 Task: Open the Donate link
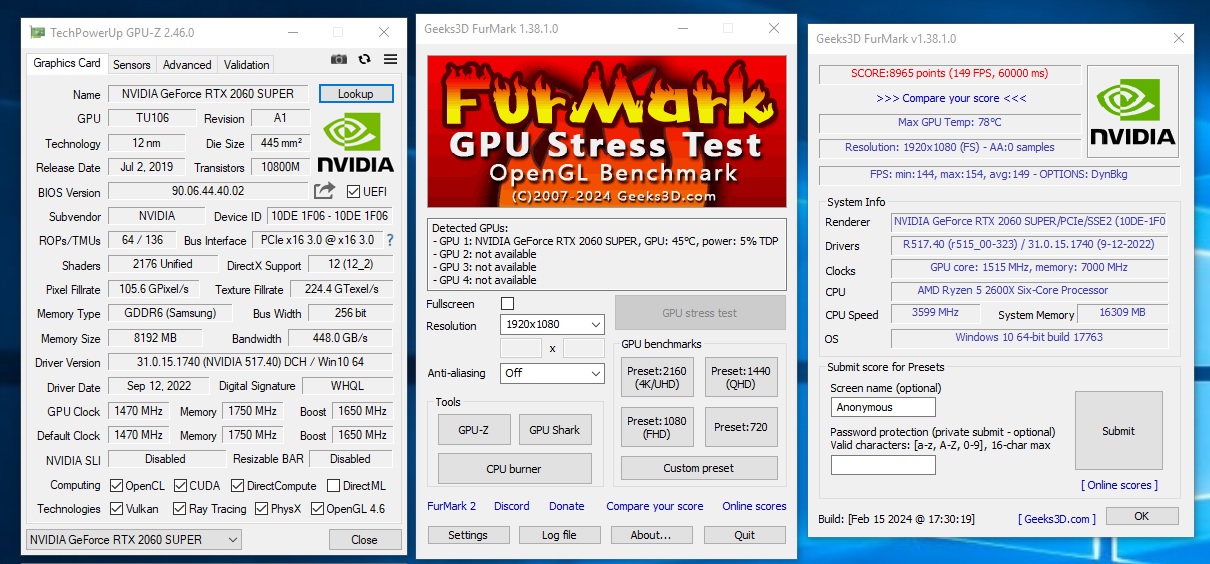point(567,506)
